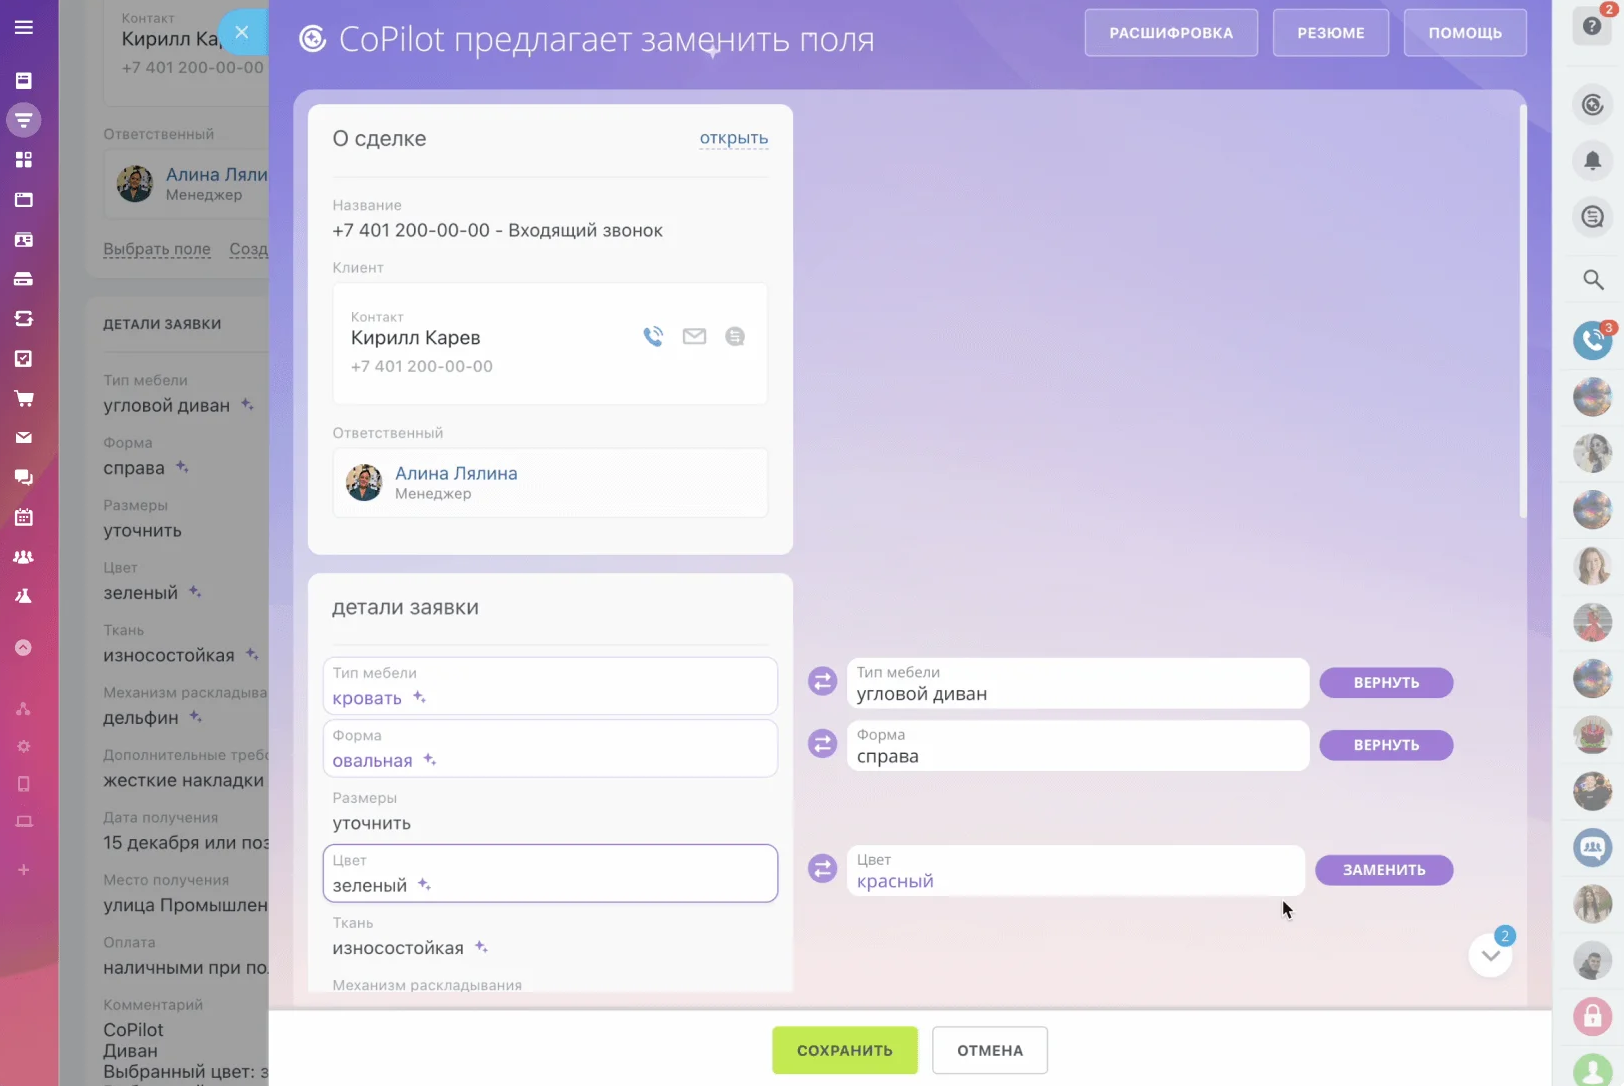Screen dimensions: 1624x1086
Task: Open the search magnifier in right sidebar
Action: [1592, 280]
